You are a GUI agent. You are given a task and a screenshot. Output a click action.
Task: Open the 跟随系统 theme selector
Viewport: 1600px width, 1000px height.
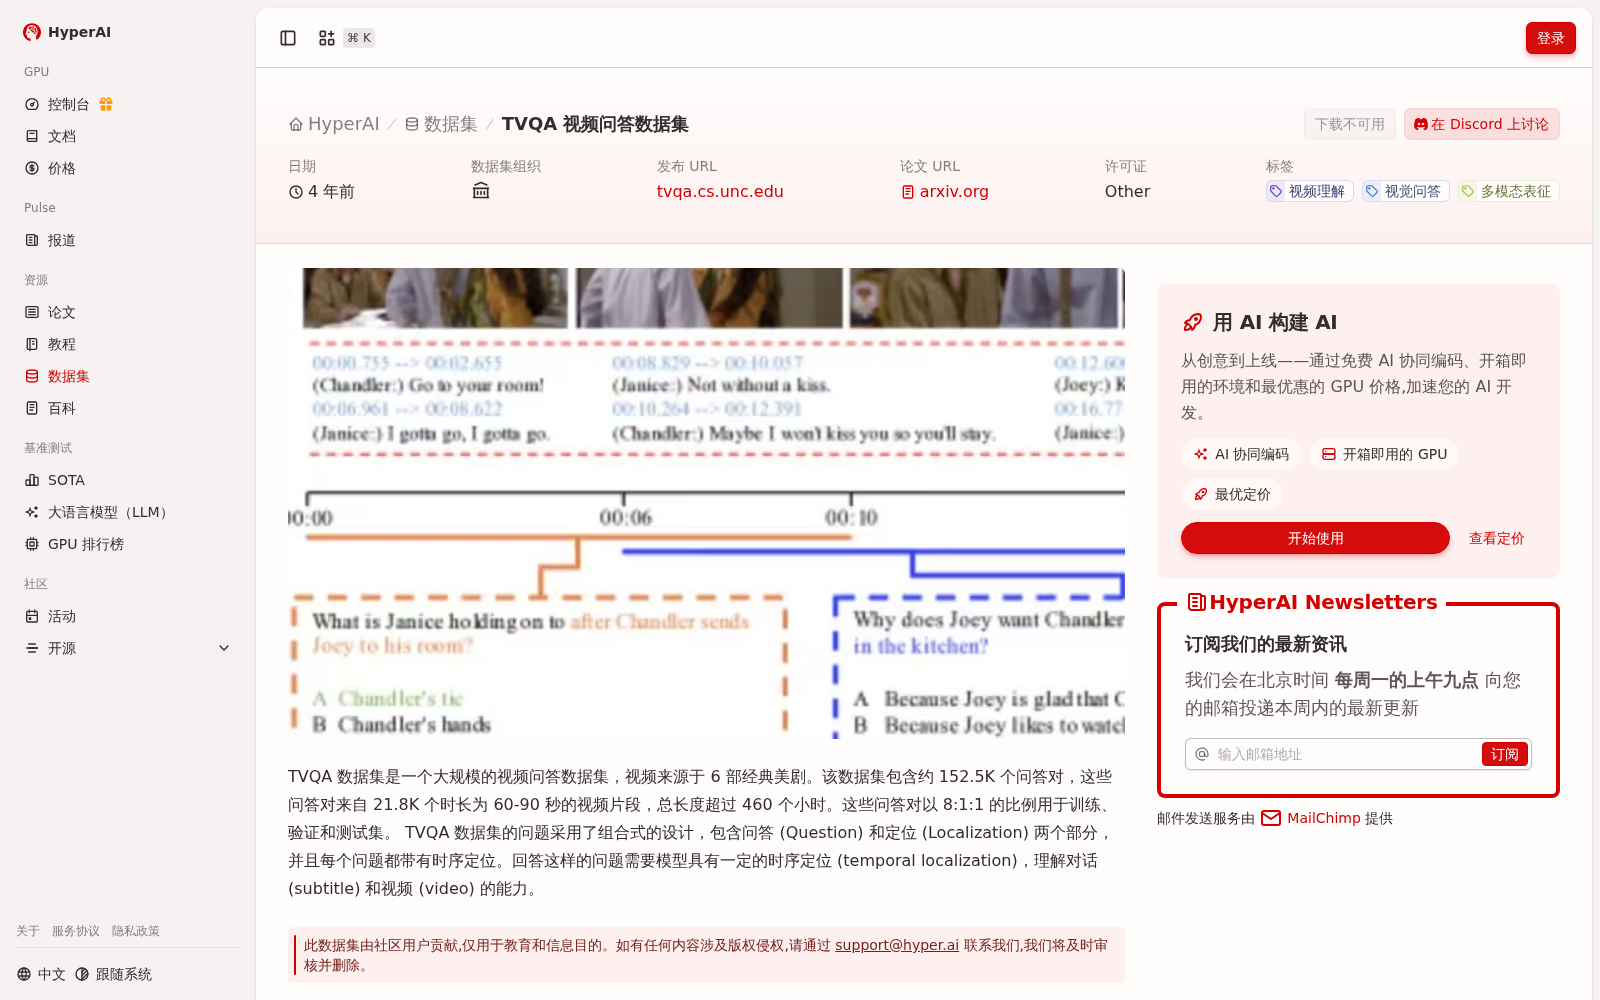pos(113,974)
